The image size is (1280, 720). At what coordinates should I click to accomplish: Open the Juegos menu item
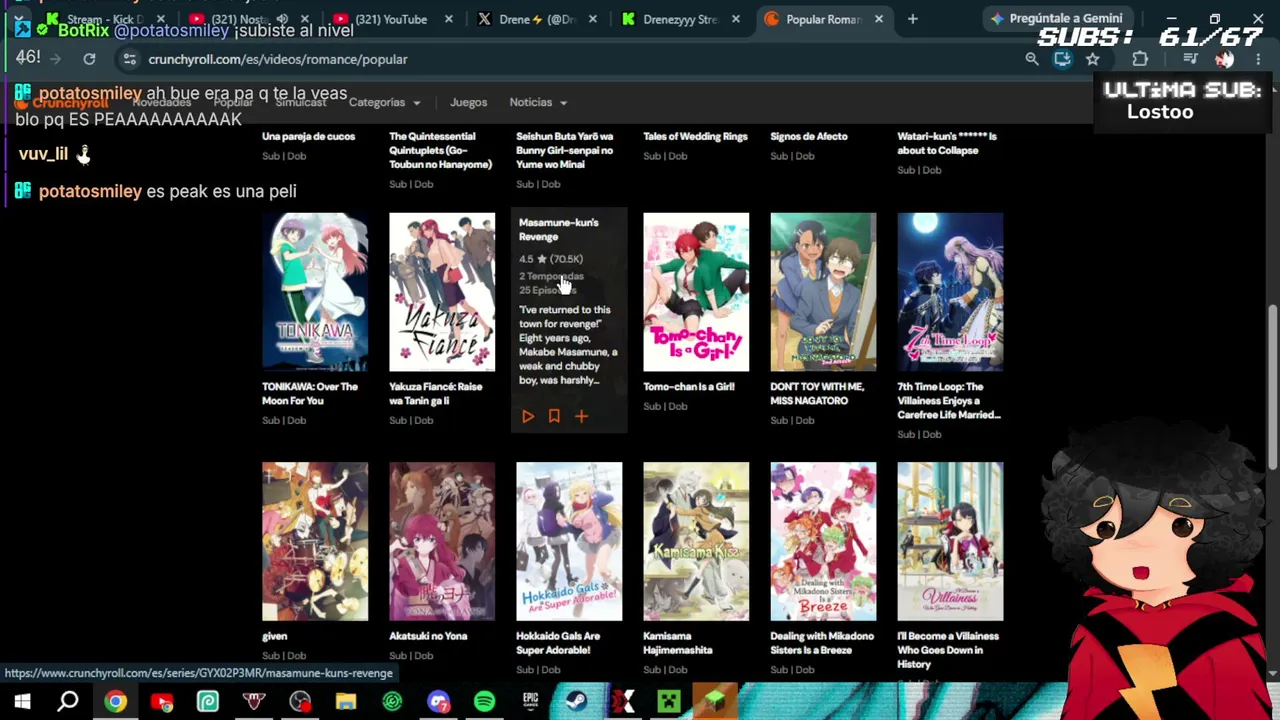tap(468, 102)
